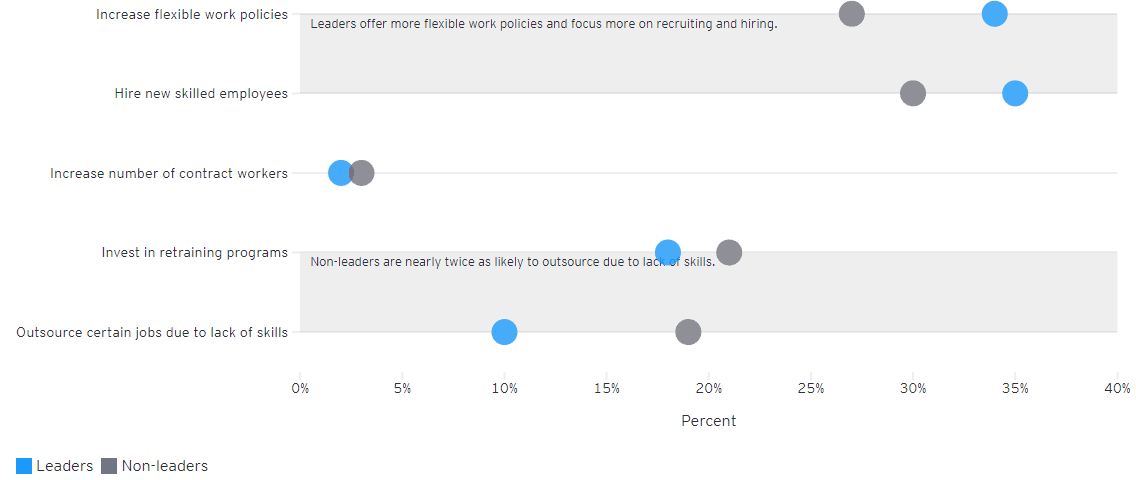Viewport: 1136px width, 480px height.
Task: Toggle the Non-leaders series in the legend
Action: [x=164, y=466]
